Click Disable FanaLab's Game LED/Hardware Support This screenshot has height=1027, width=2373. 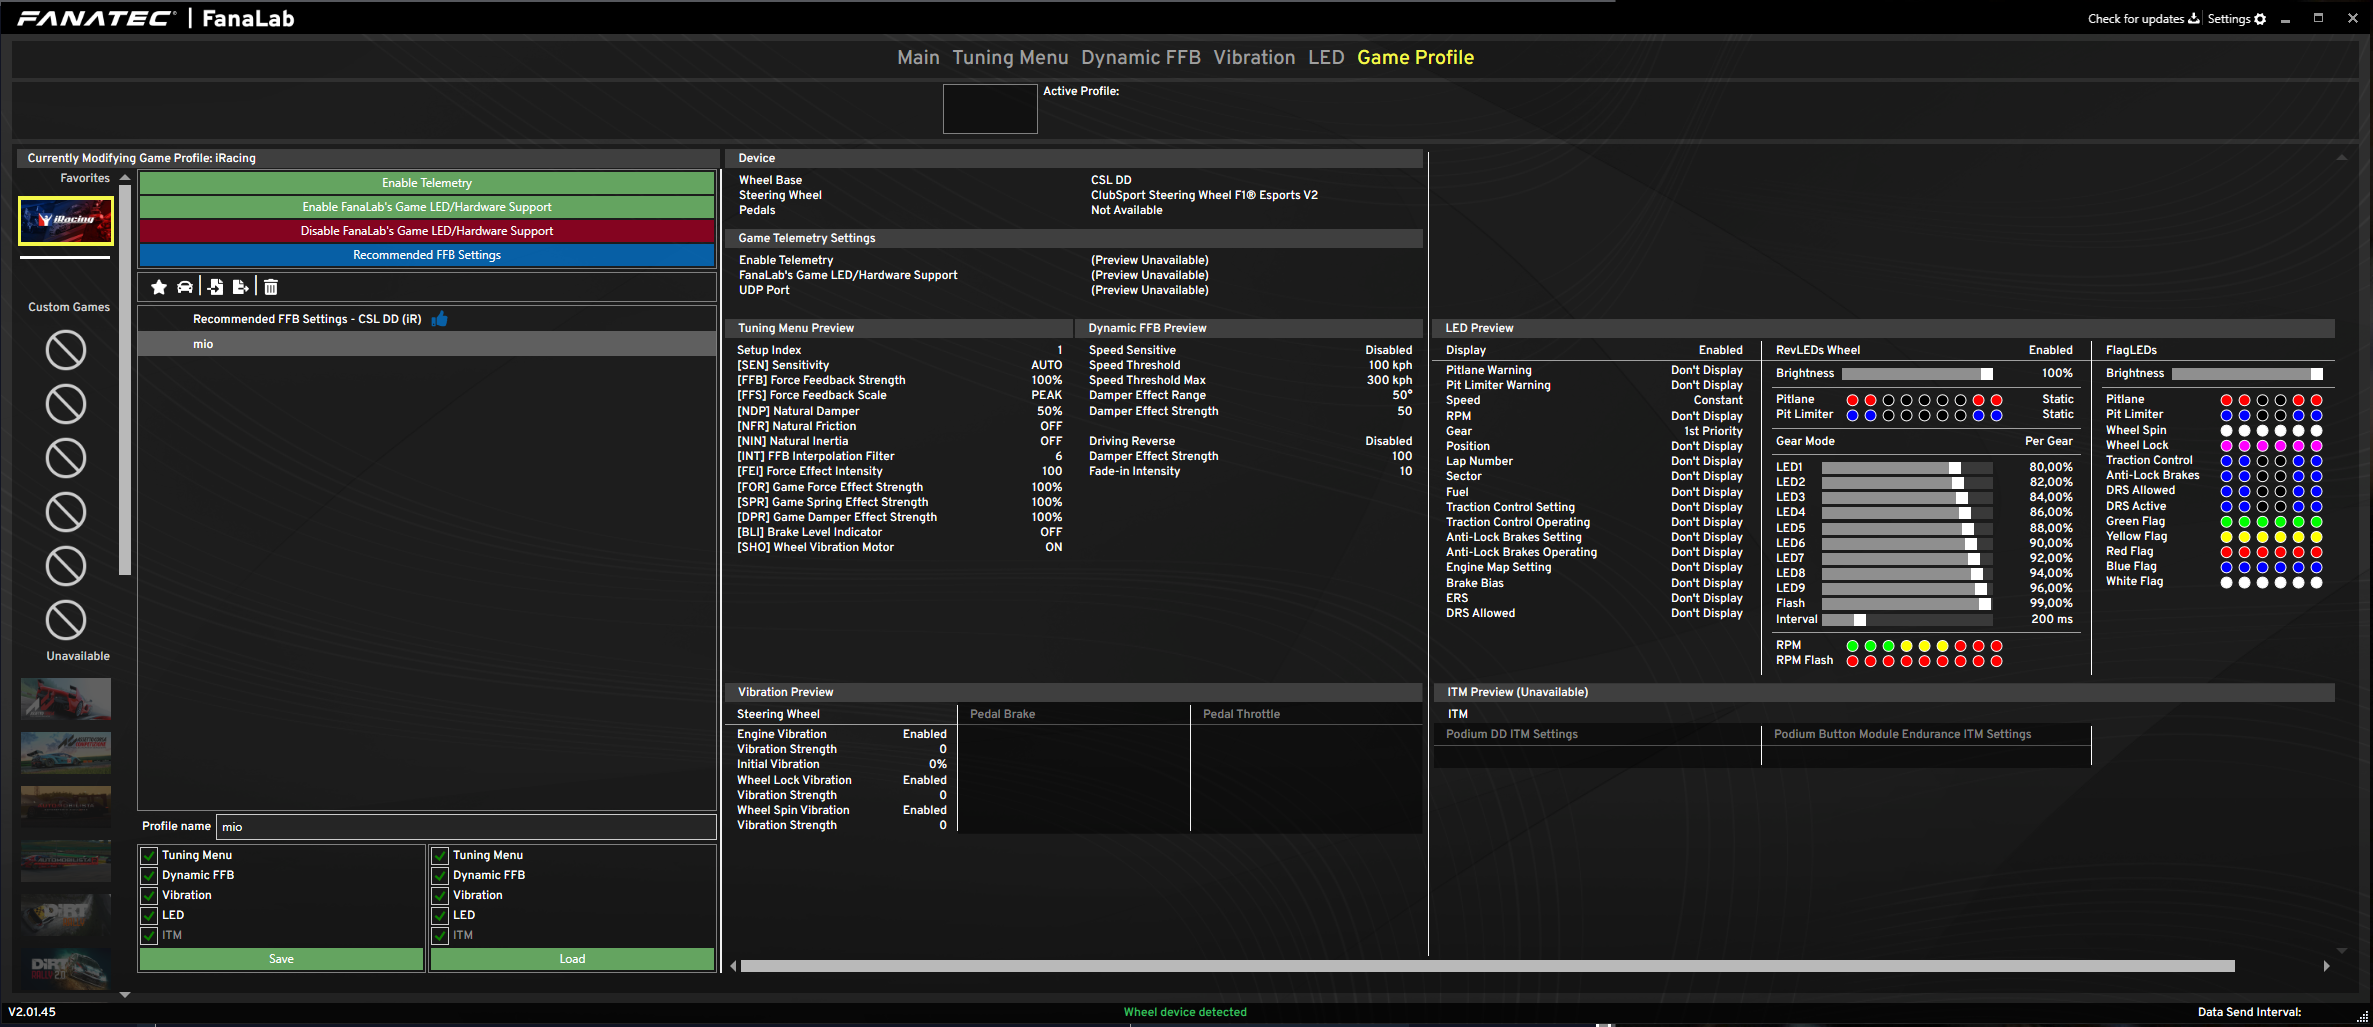427,231
